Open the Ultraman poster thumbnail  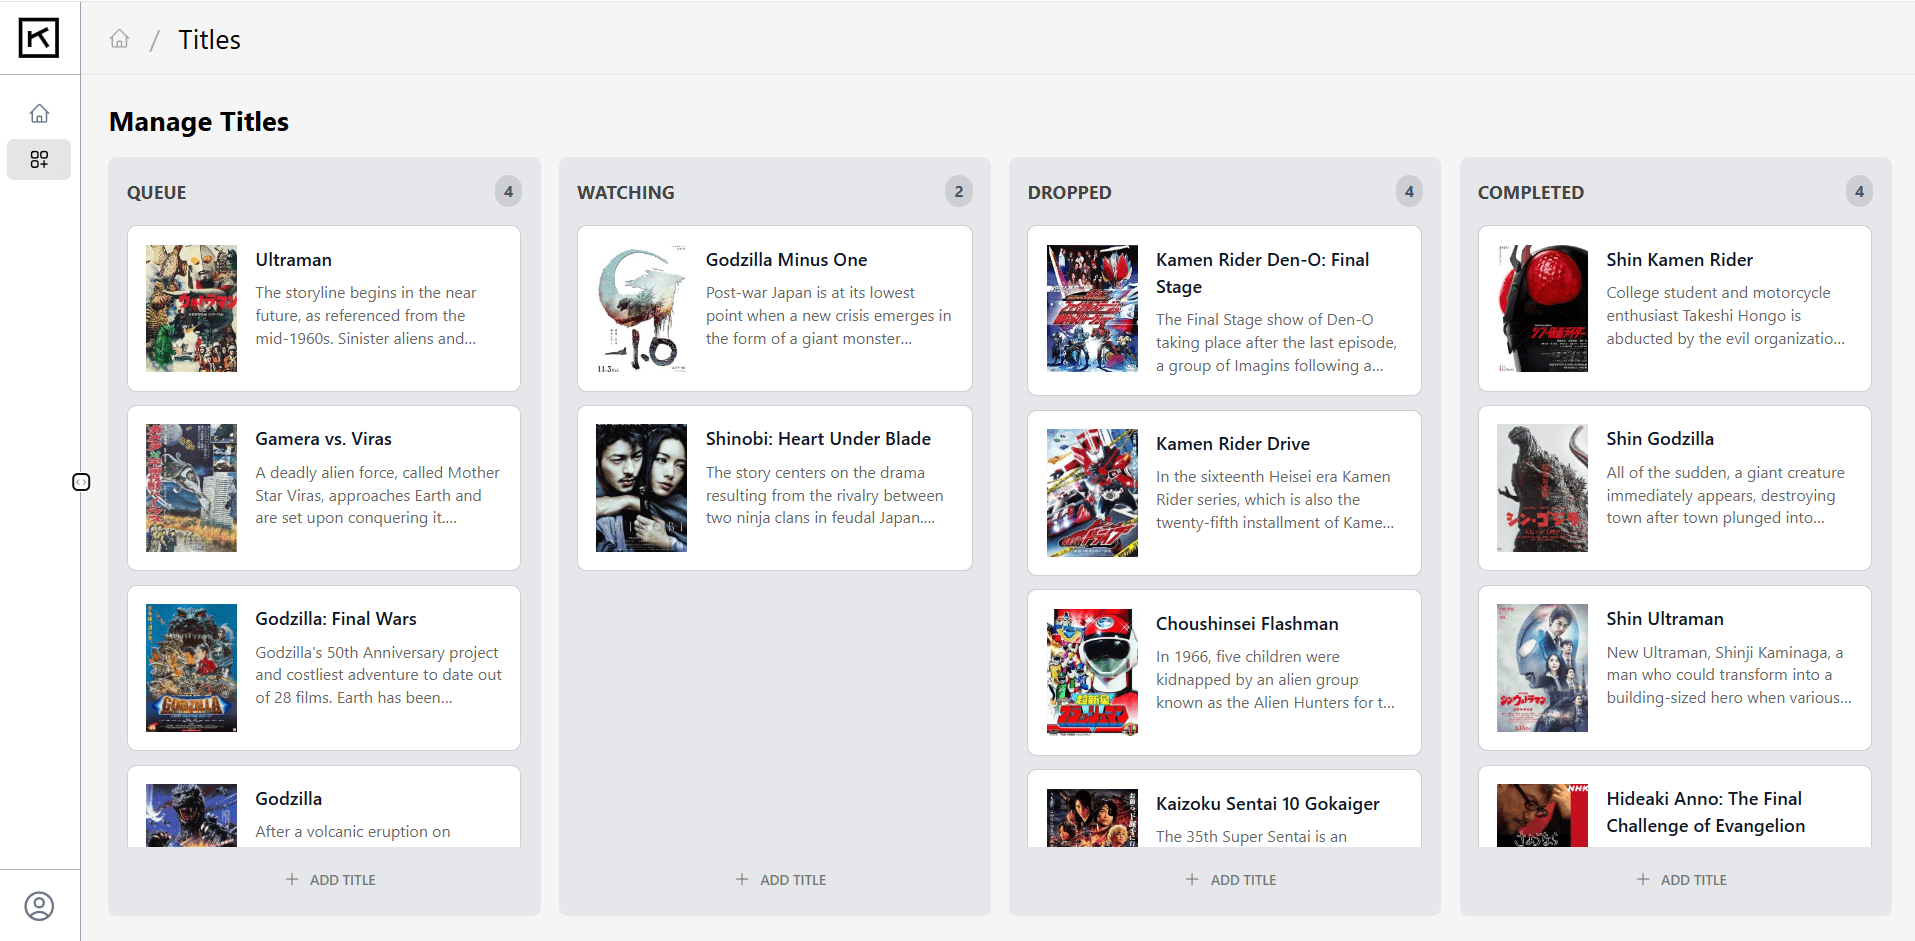point(191,308)
